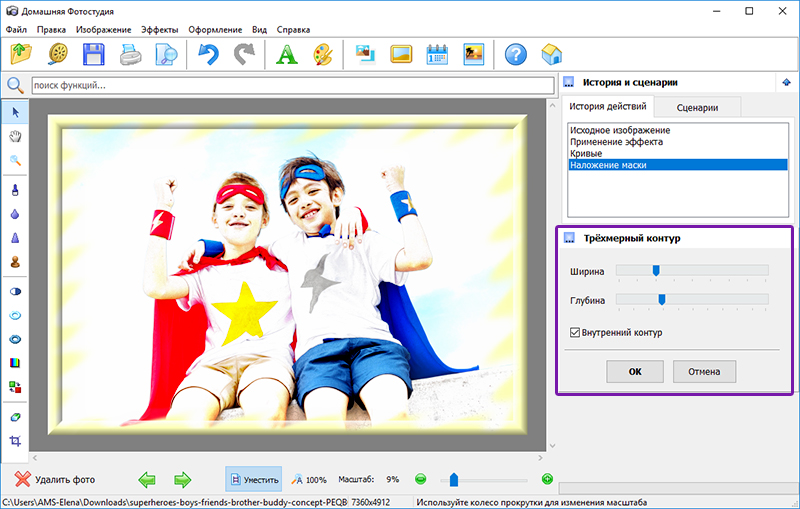The image size is (800, 509).
Task: Select the eraser tool
Action: [x=15, y=417]
